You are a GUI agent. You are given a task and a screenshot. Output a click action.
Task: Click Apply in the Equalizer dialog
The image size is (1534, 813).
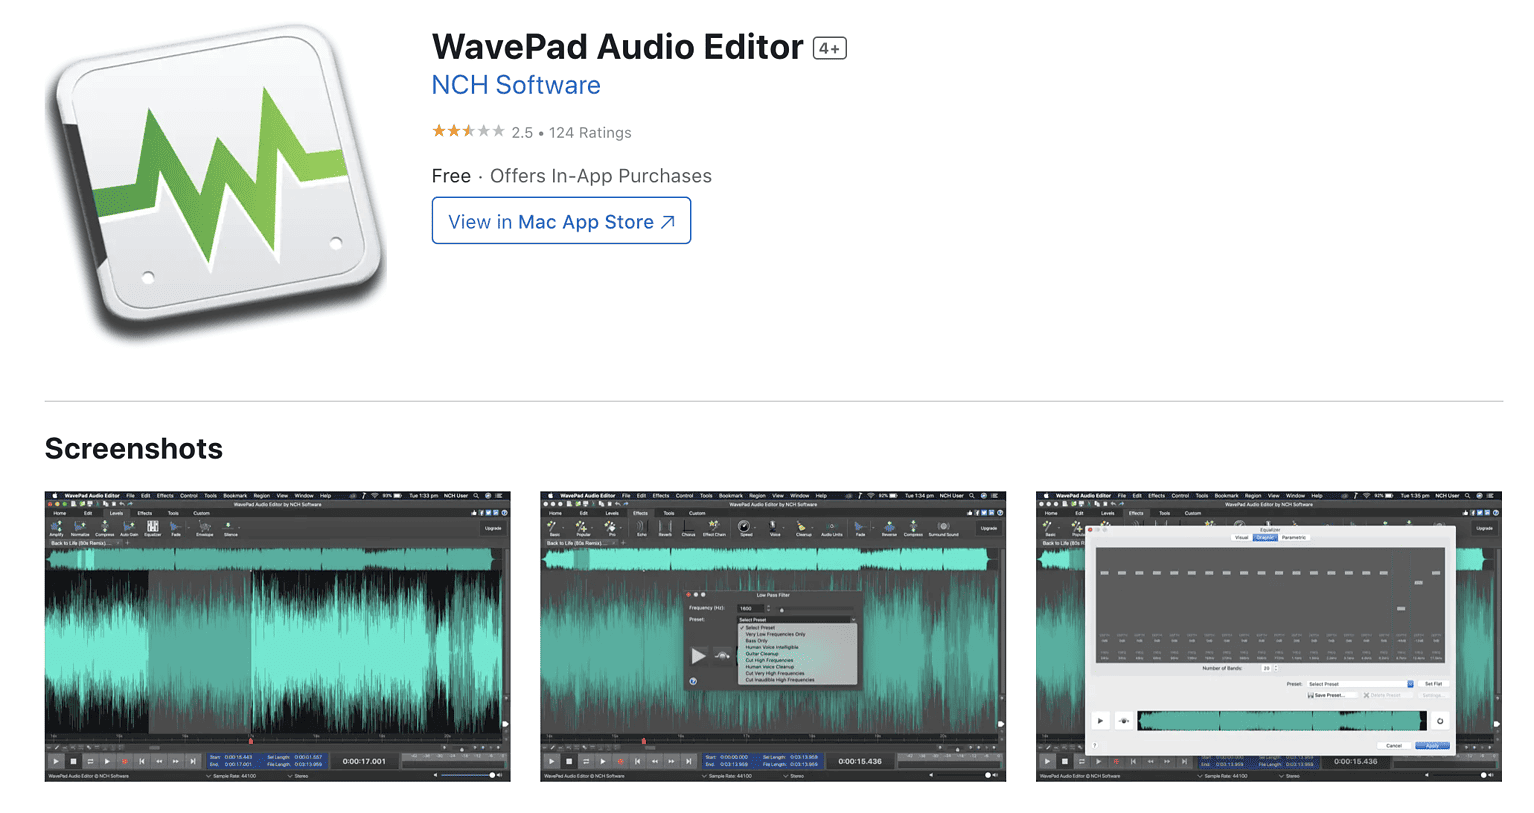[x=1432, y=746]
